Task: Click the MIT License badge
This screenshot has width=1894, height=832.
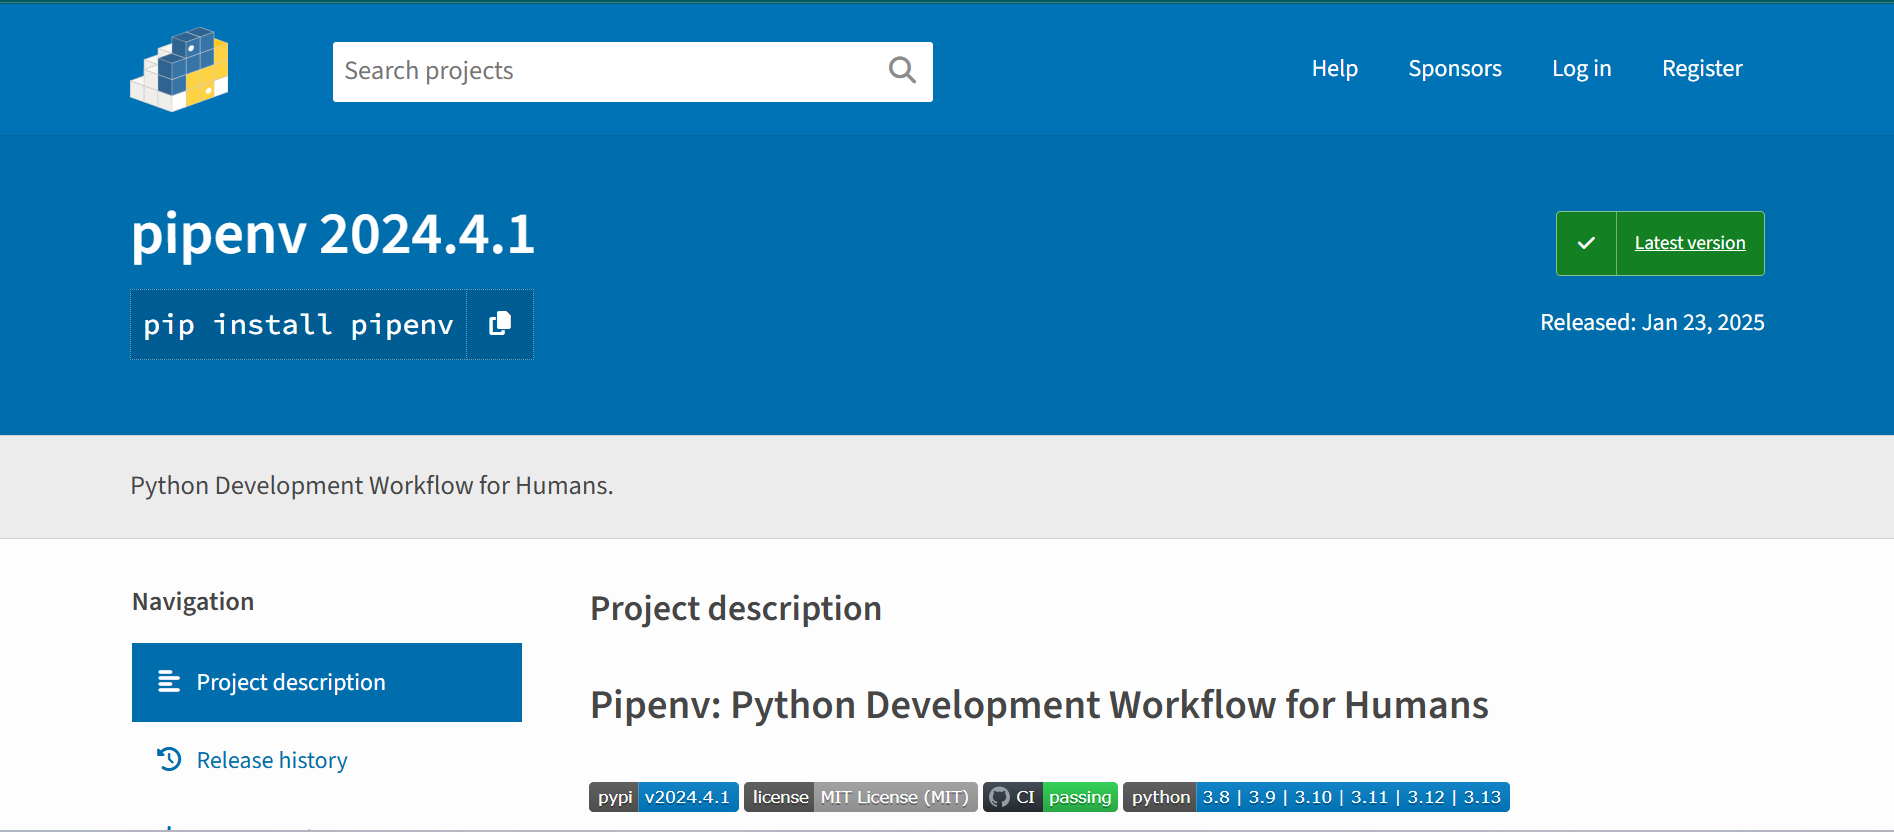Action: coord(860,797)
